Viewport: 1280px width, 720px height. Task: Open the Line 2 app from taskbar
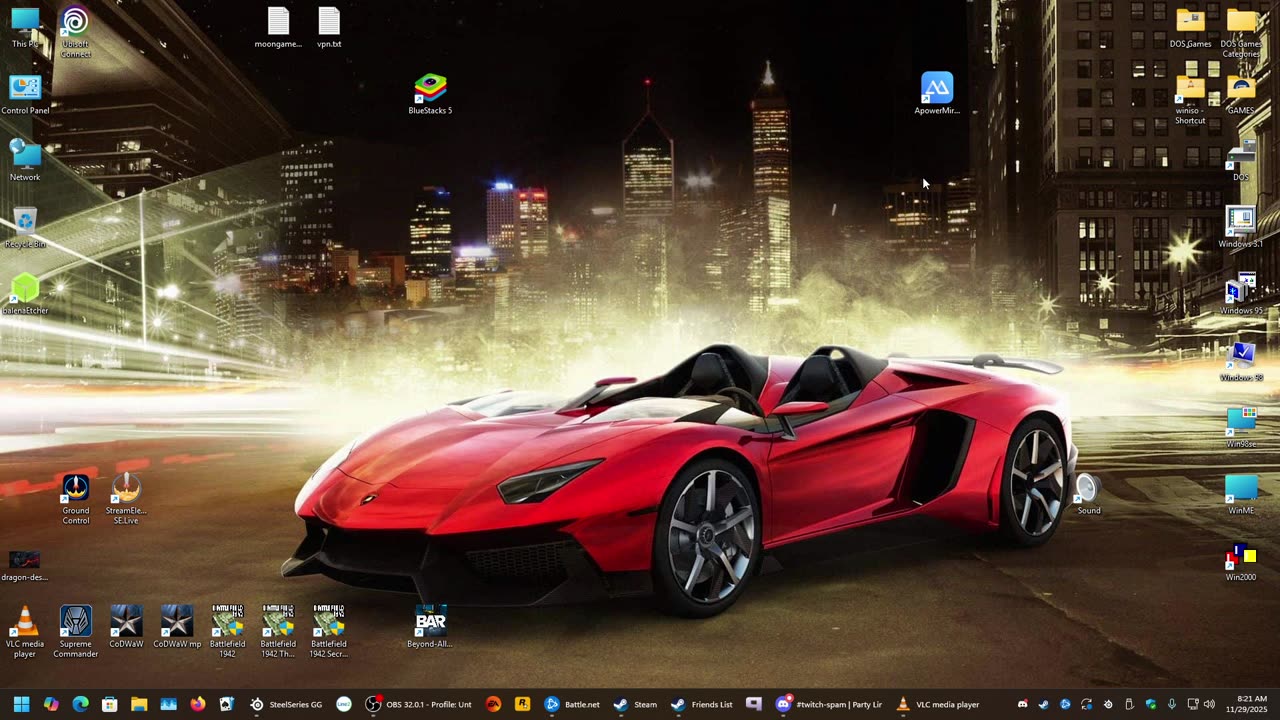(x=344, y=704)
